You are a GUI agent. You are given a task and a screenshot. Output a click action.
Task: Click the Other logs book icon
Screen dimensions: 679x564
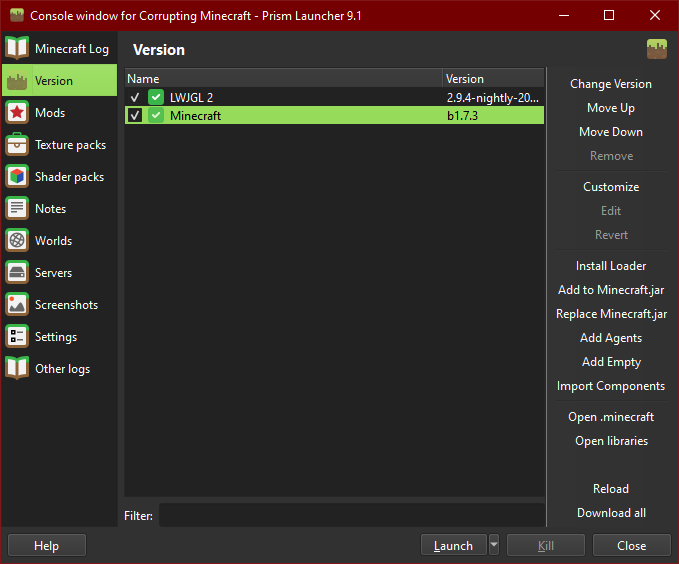(17, 369)
